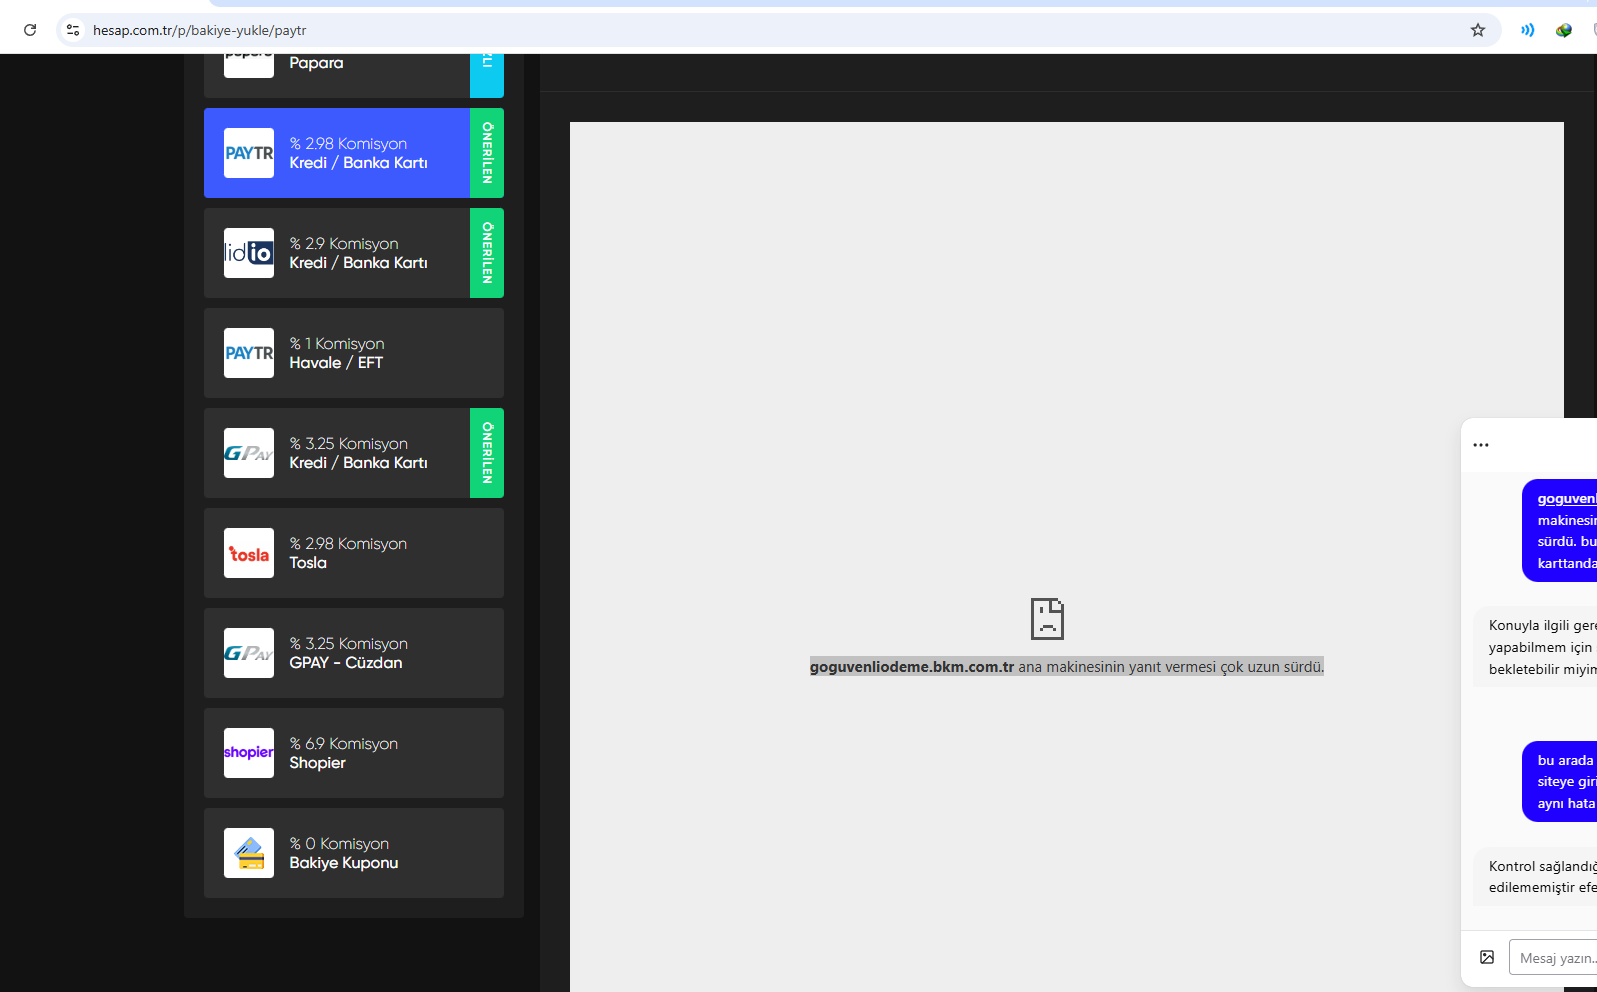Select the Papara payment method

[354, 75]
